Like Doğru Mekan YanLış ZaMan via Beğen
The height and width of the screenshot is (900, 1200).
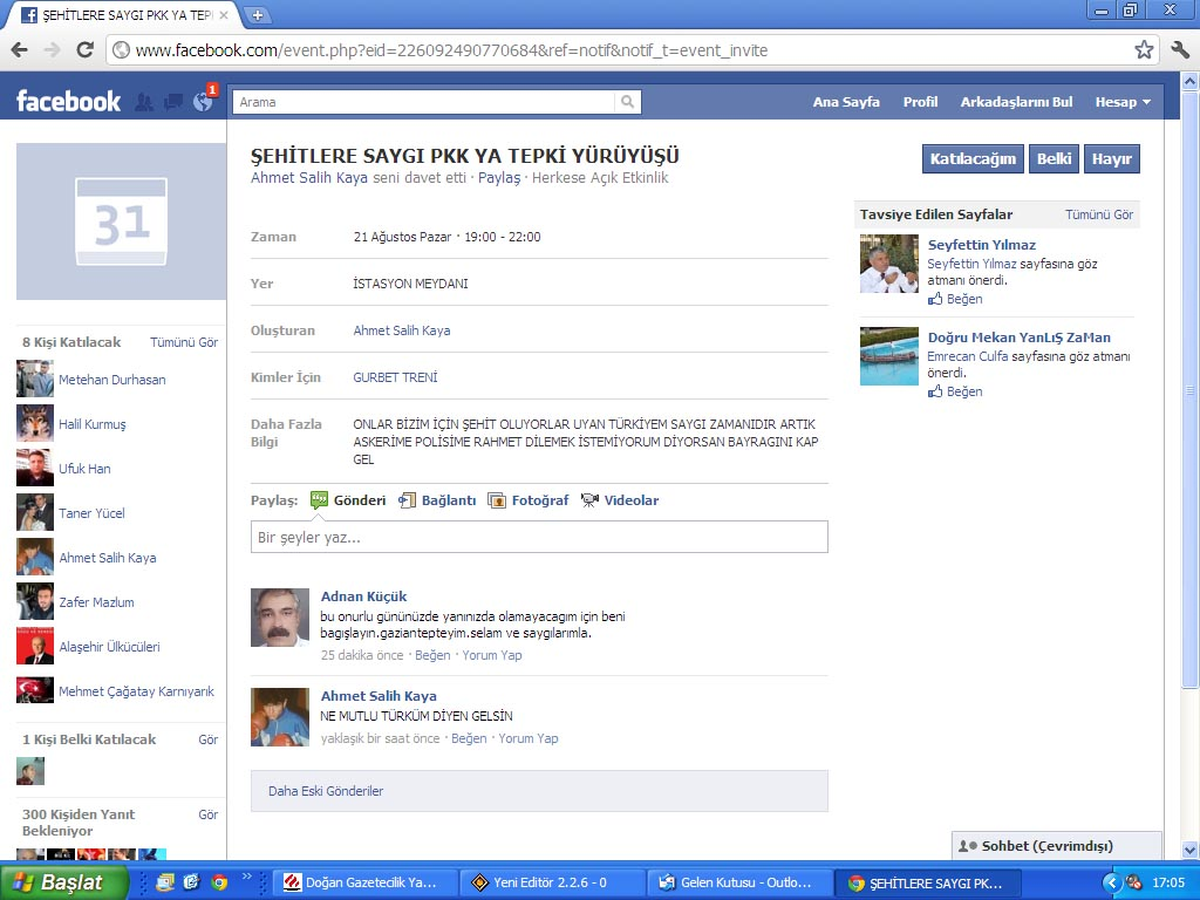click(955, 391)
